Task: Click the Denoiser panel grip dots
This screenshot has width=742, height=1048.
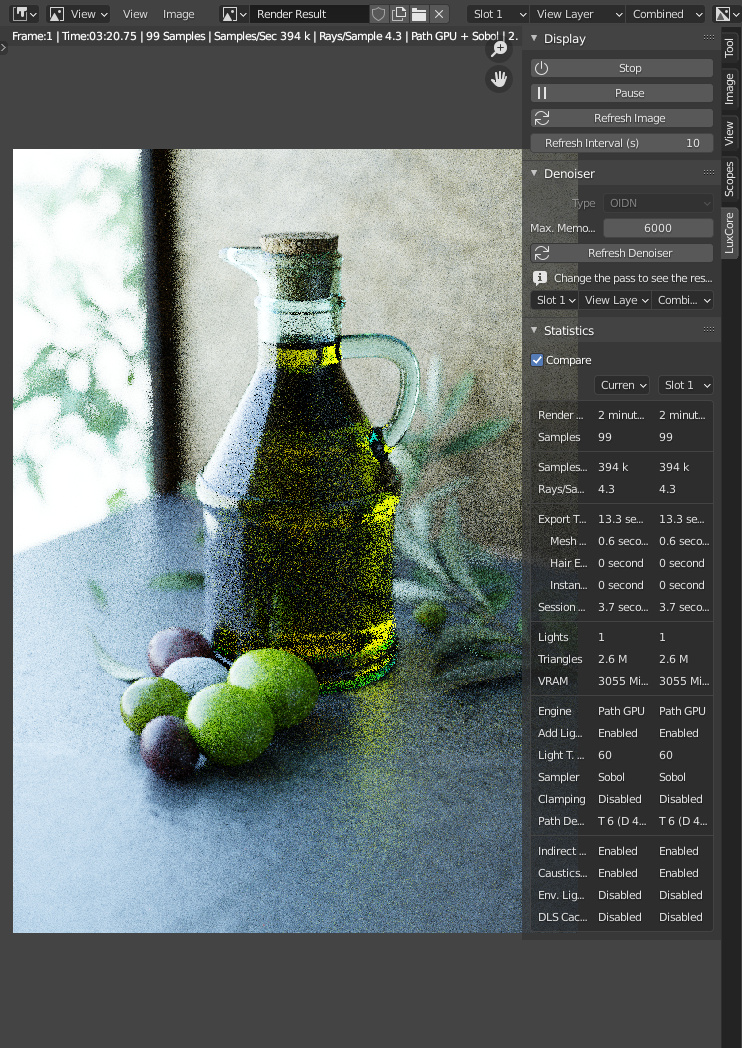Action: click(709, 172)
